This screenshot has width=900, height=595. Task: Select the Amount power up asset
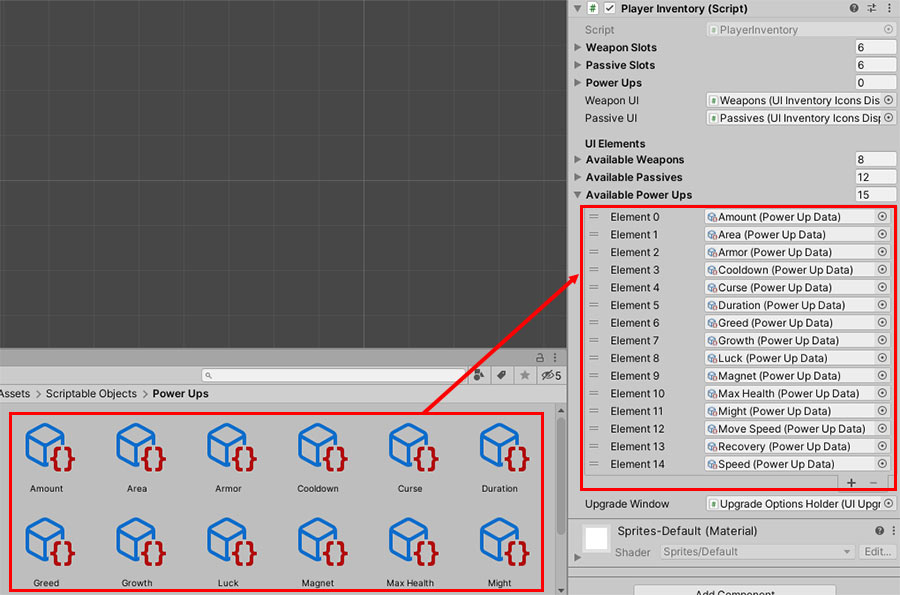point(46,450)
